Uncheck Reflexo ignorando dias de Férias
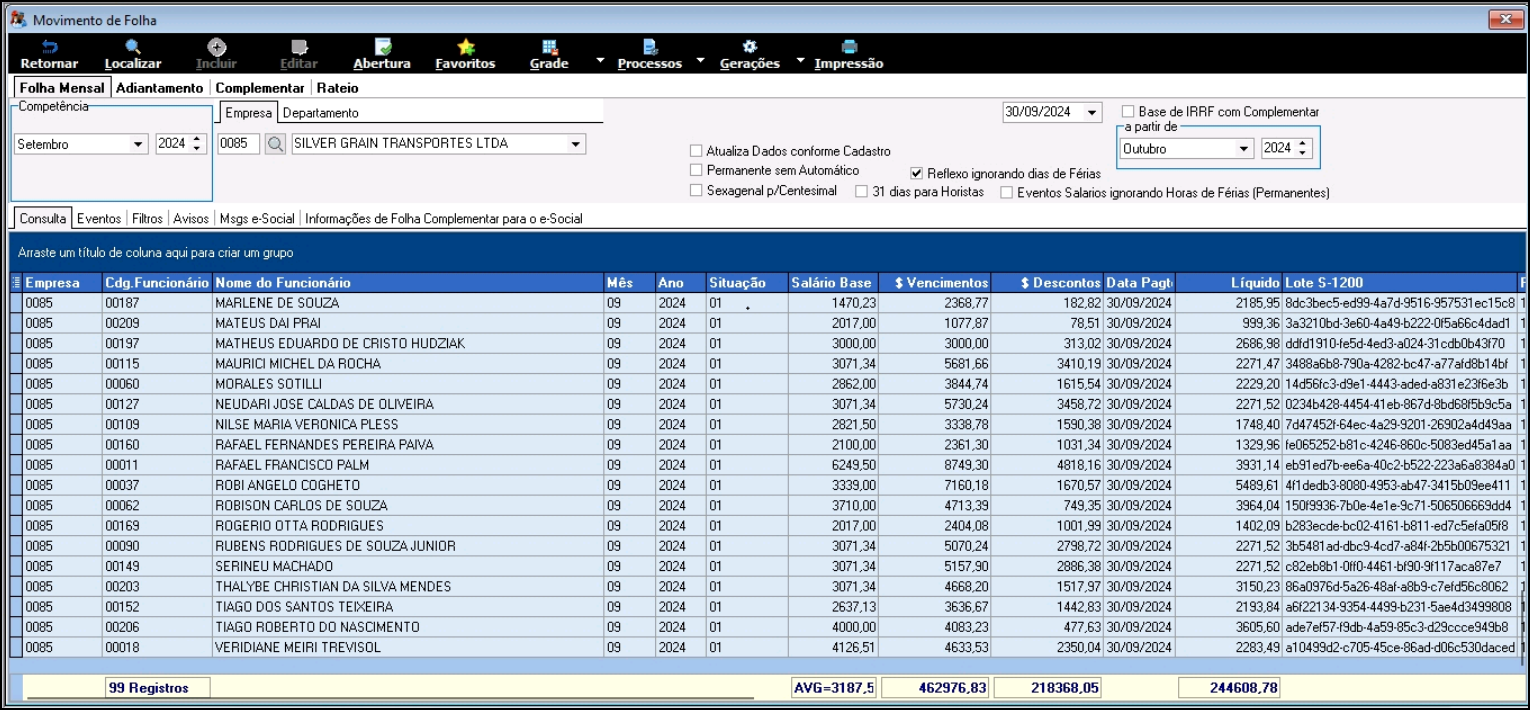1530x710 pixels. click(x=917, y=173)
